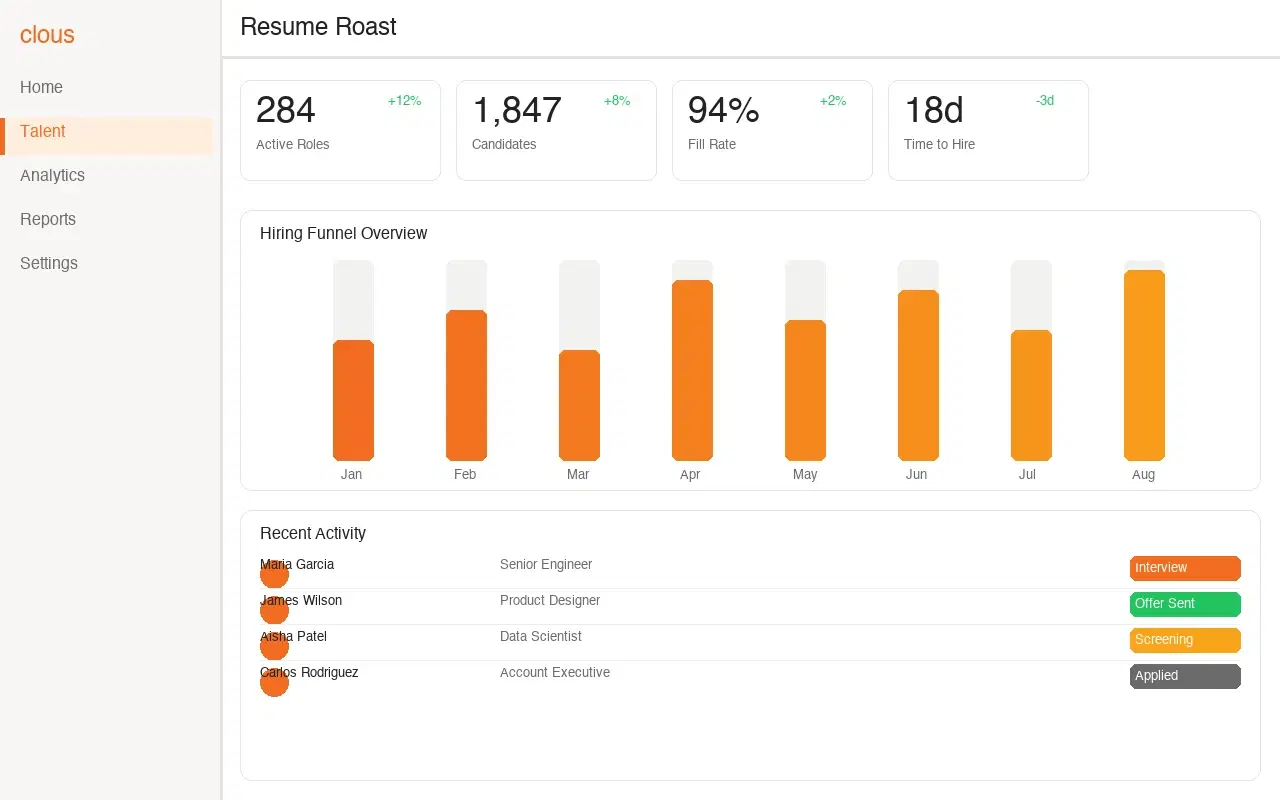
Task: Select the Screening status badge
Action: 1185,640
